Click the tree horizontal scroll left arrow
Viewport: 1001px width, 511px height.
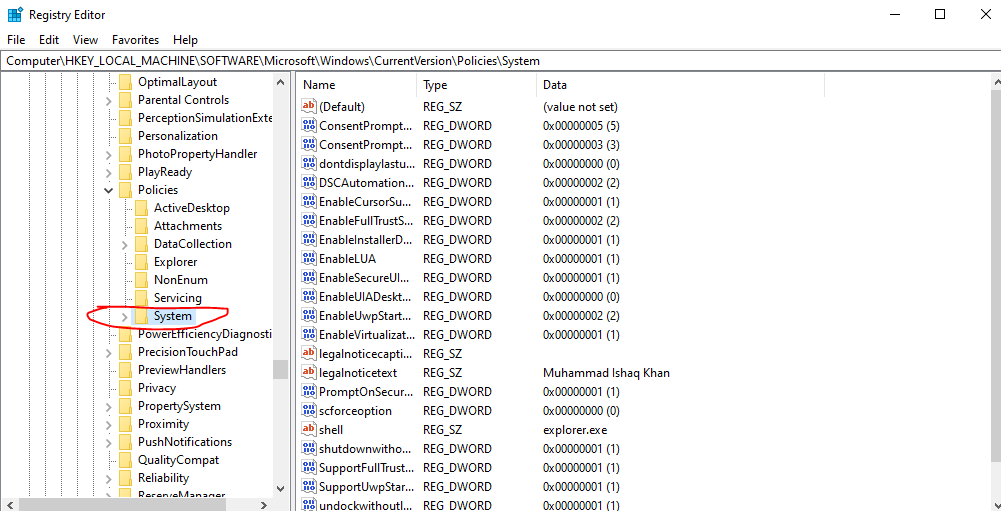8,504
